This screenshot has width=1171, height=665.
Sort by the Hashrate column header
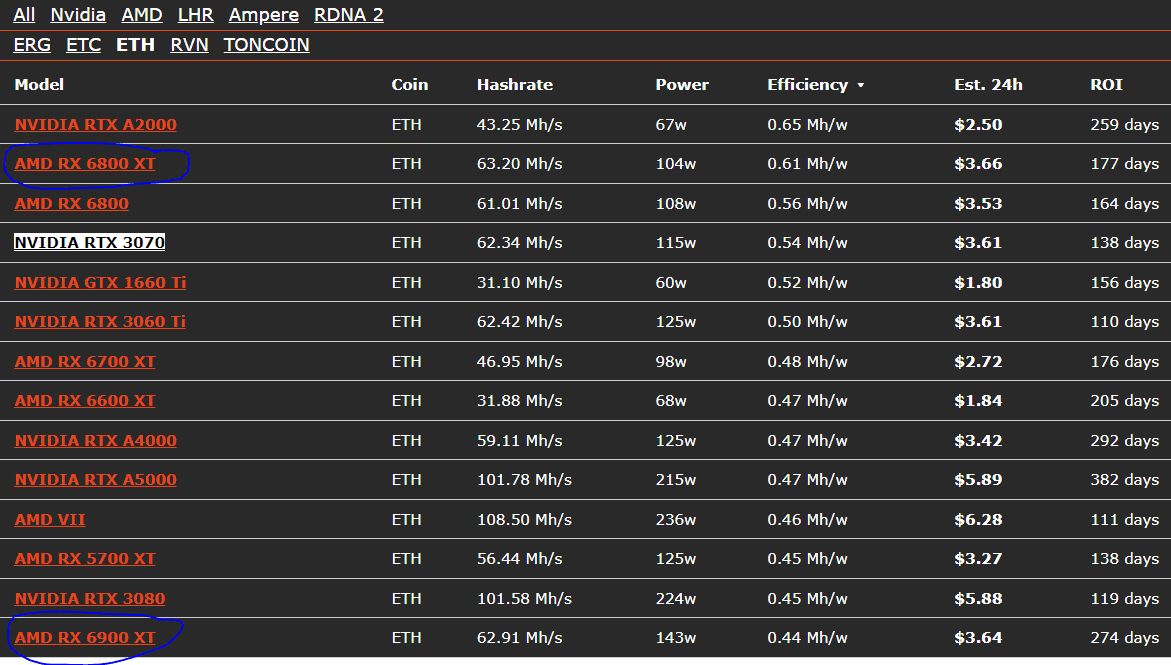pos(514,85)
